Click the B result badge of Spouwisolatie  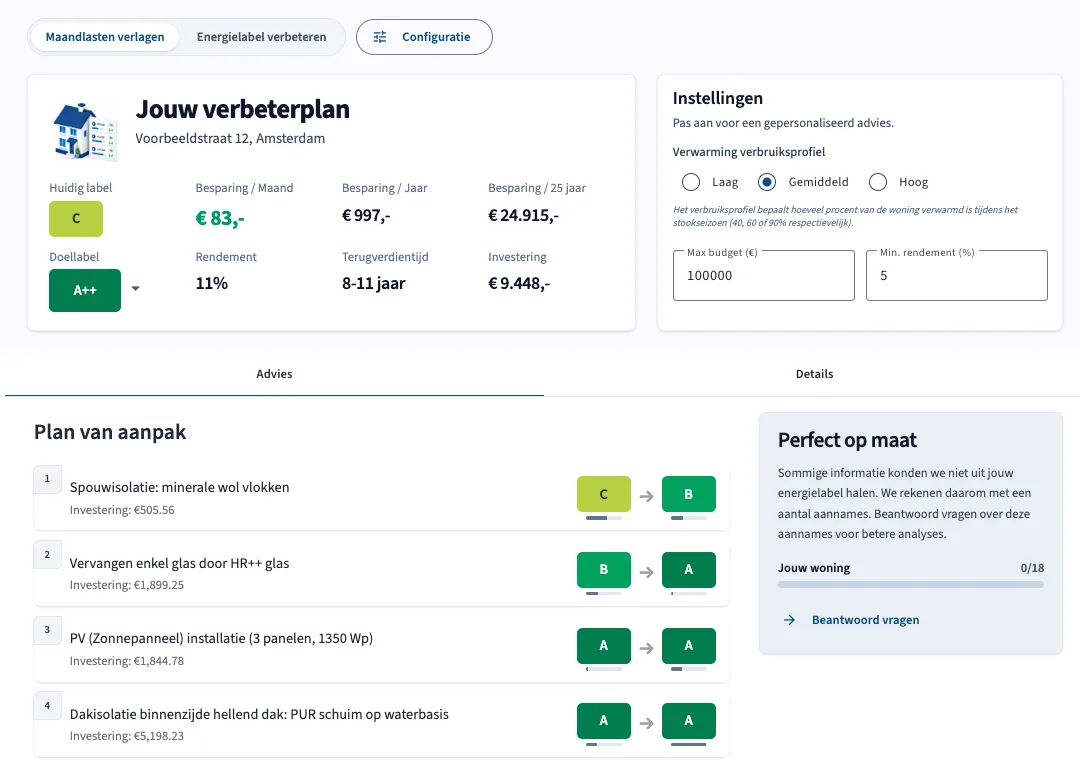pyautogui.click(x=688, y=494)
